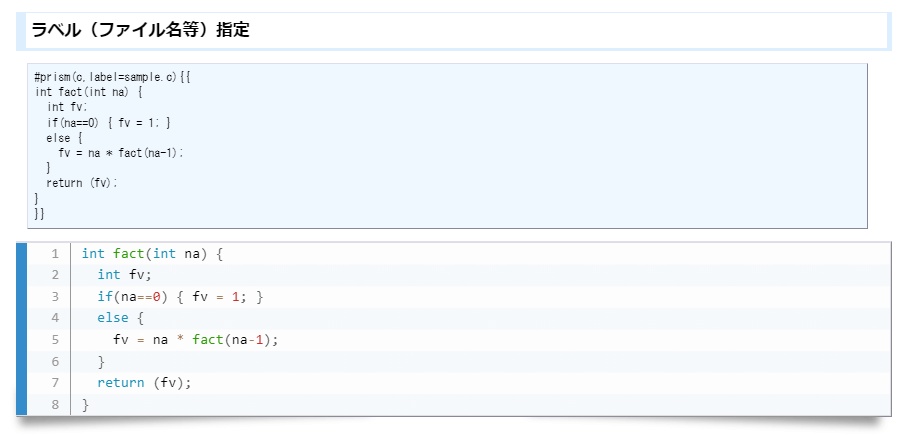Click the highlighted "fv = na * fact(na-1);" line
Viewport: 910px width, 435px height.
[195, 340]
